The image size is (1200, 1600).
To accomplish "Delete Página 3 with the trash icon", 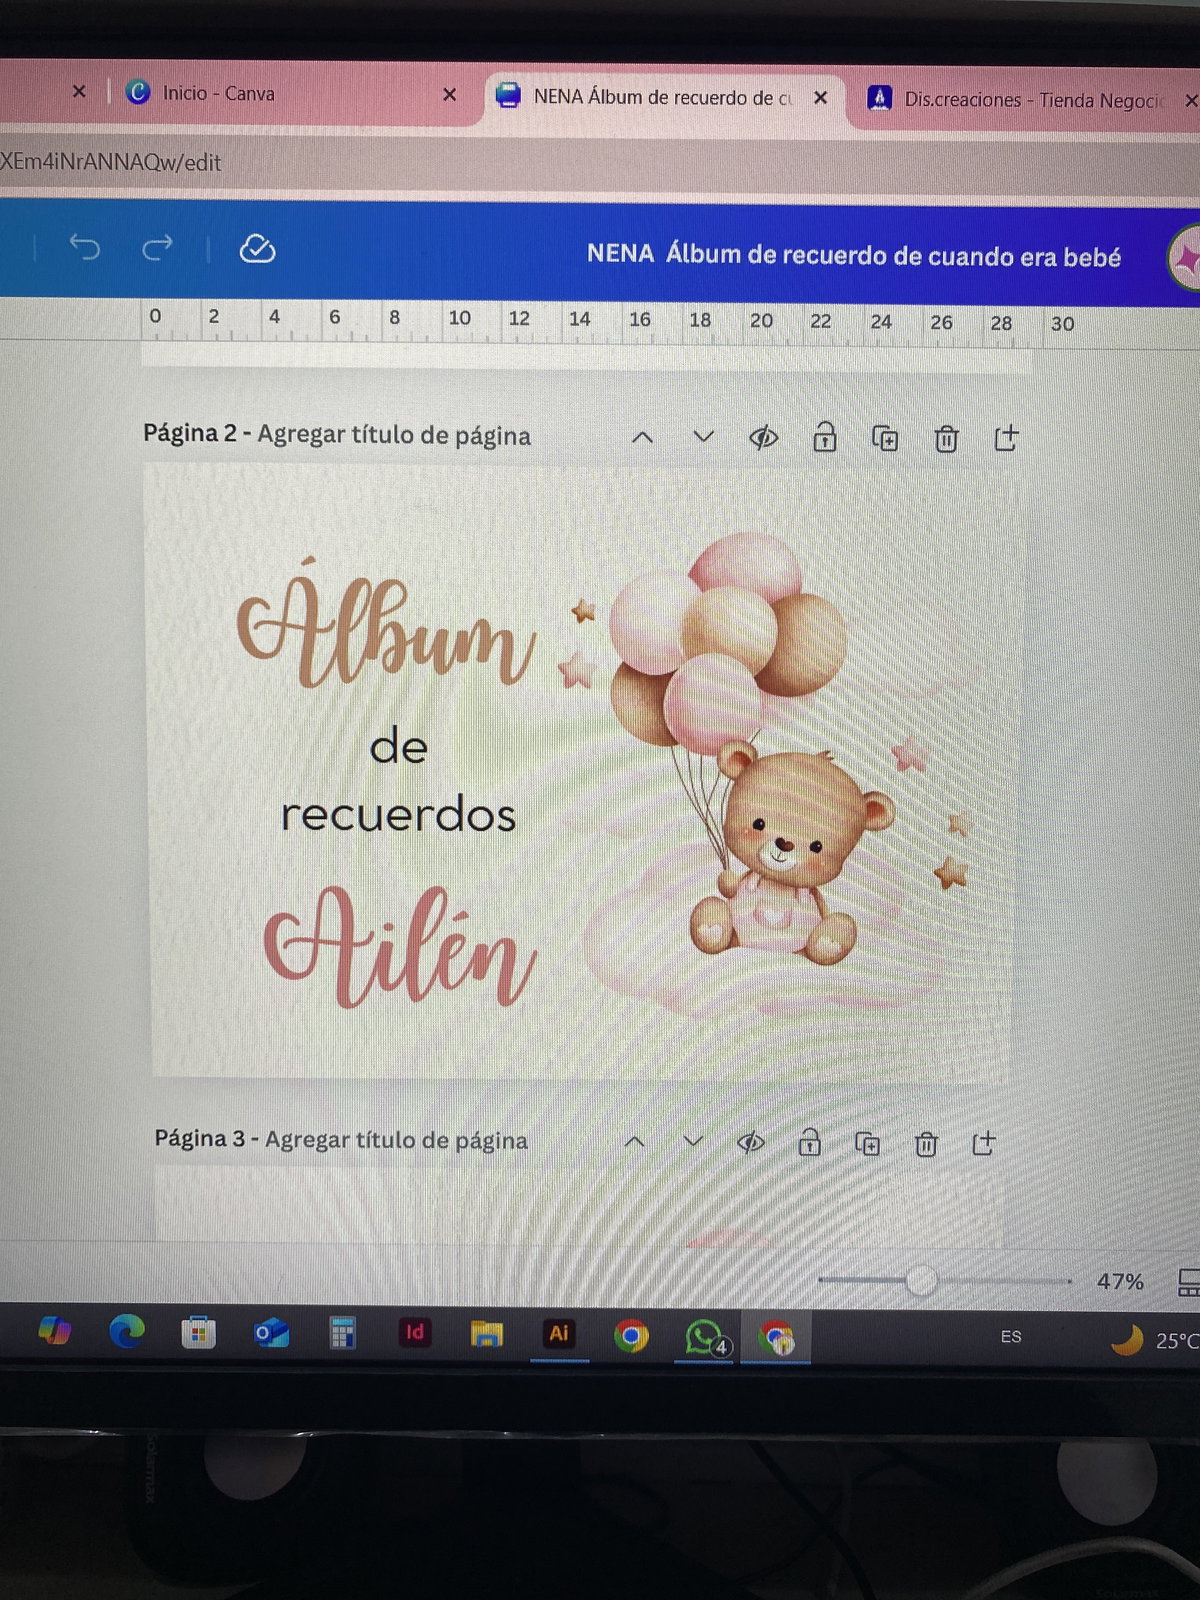I will click(926, 1144).
